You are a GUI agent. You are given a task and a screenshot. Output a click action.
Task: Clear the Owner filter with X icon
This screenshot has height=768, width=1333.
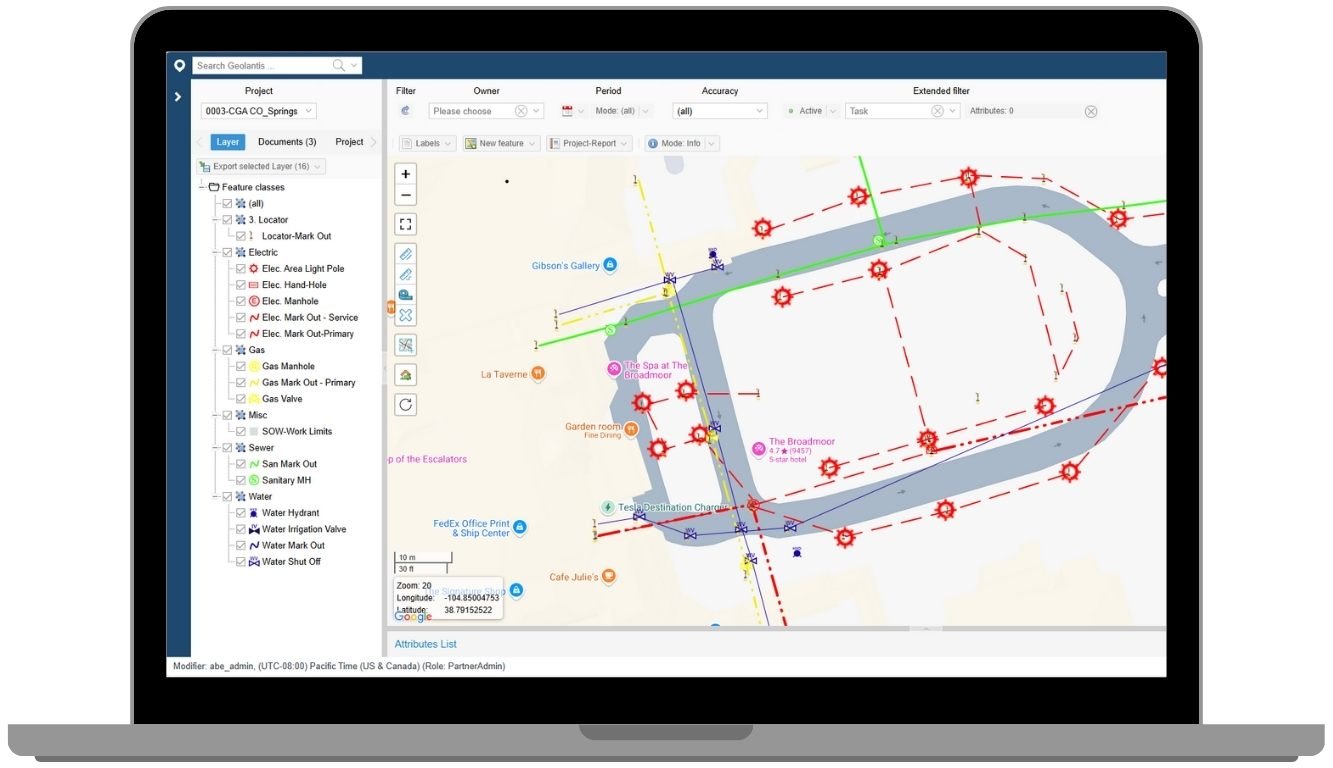click(x=521, y=111)
